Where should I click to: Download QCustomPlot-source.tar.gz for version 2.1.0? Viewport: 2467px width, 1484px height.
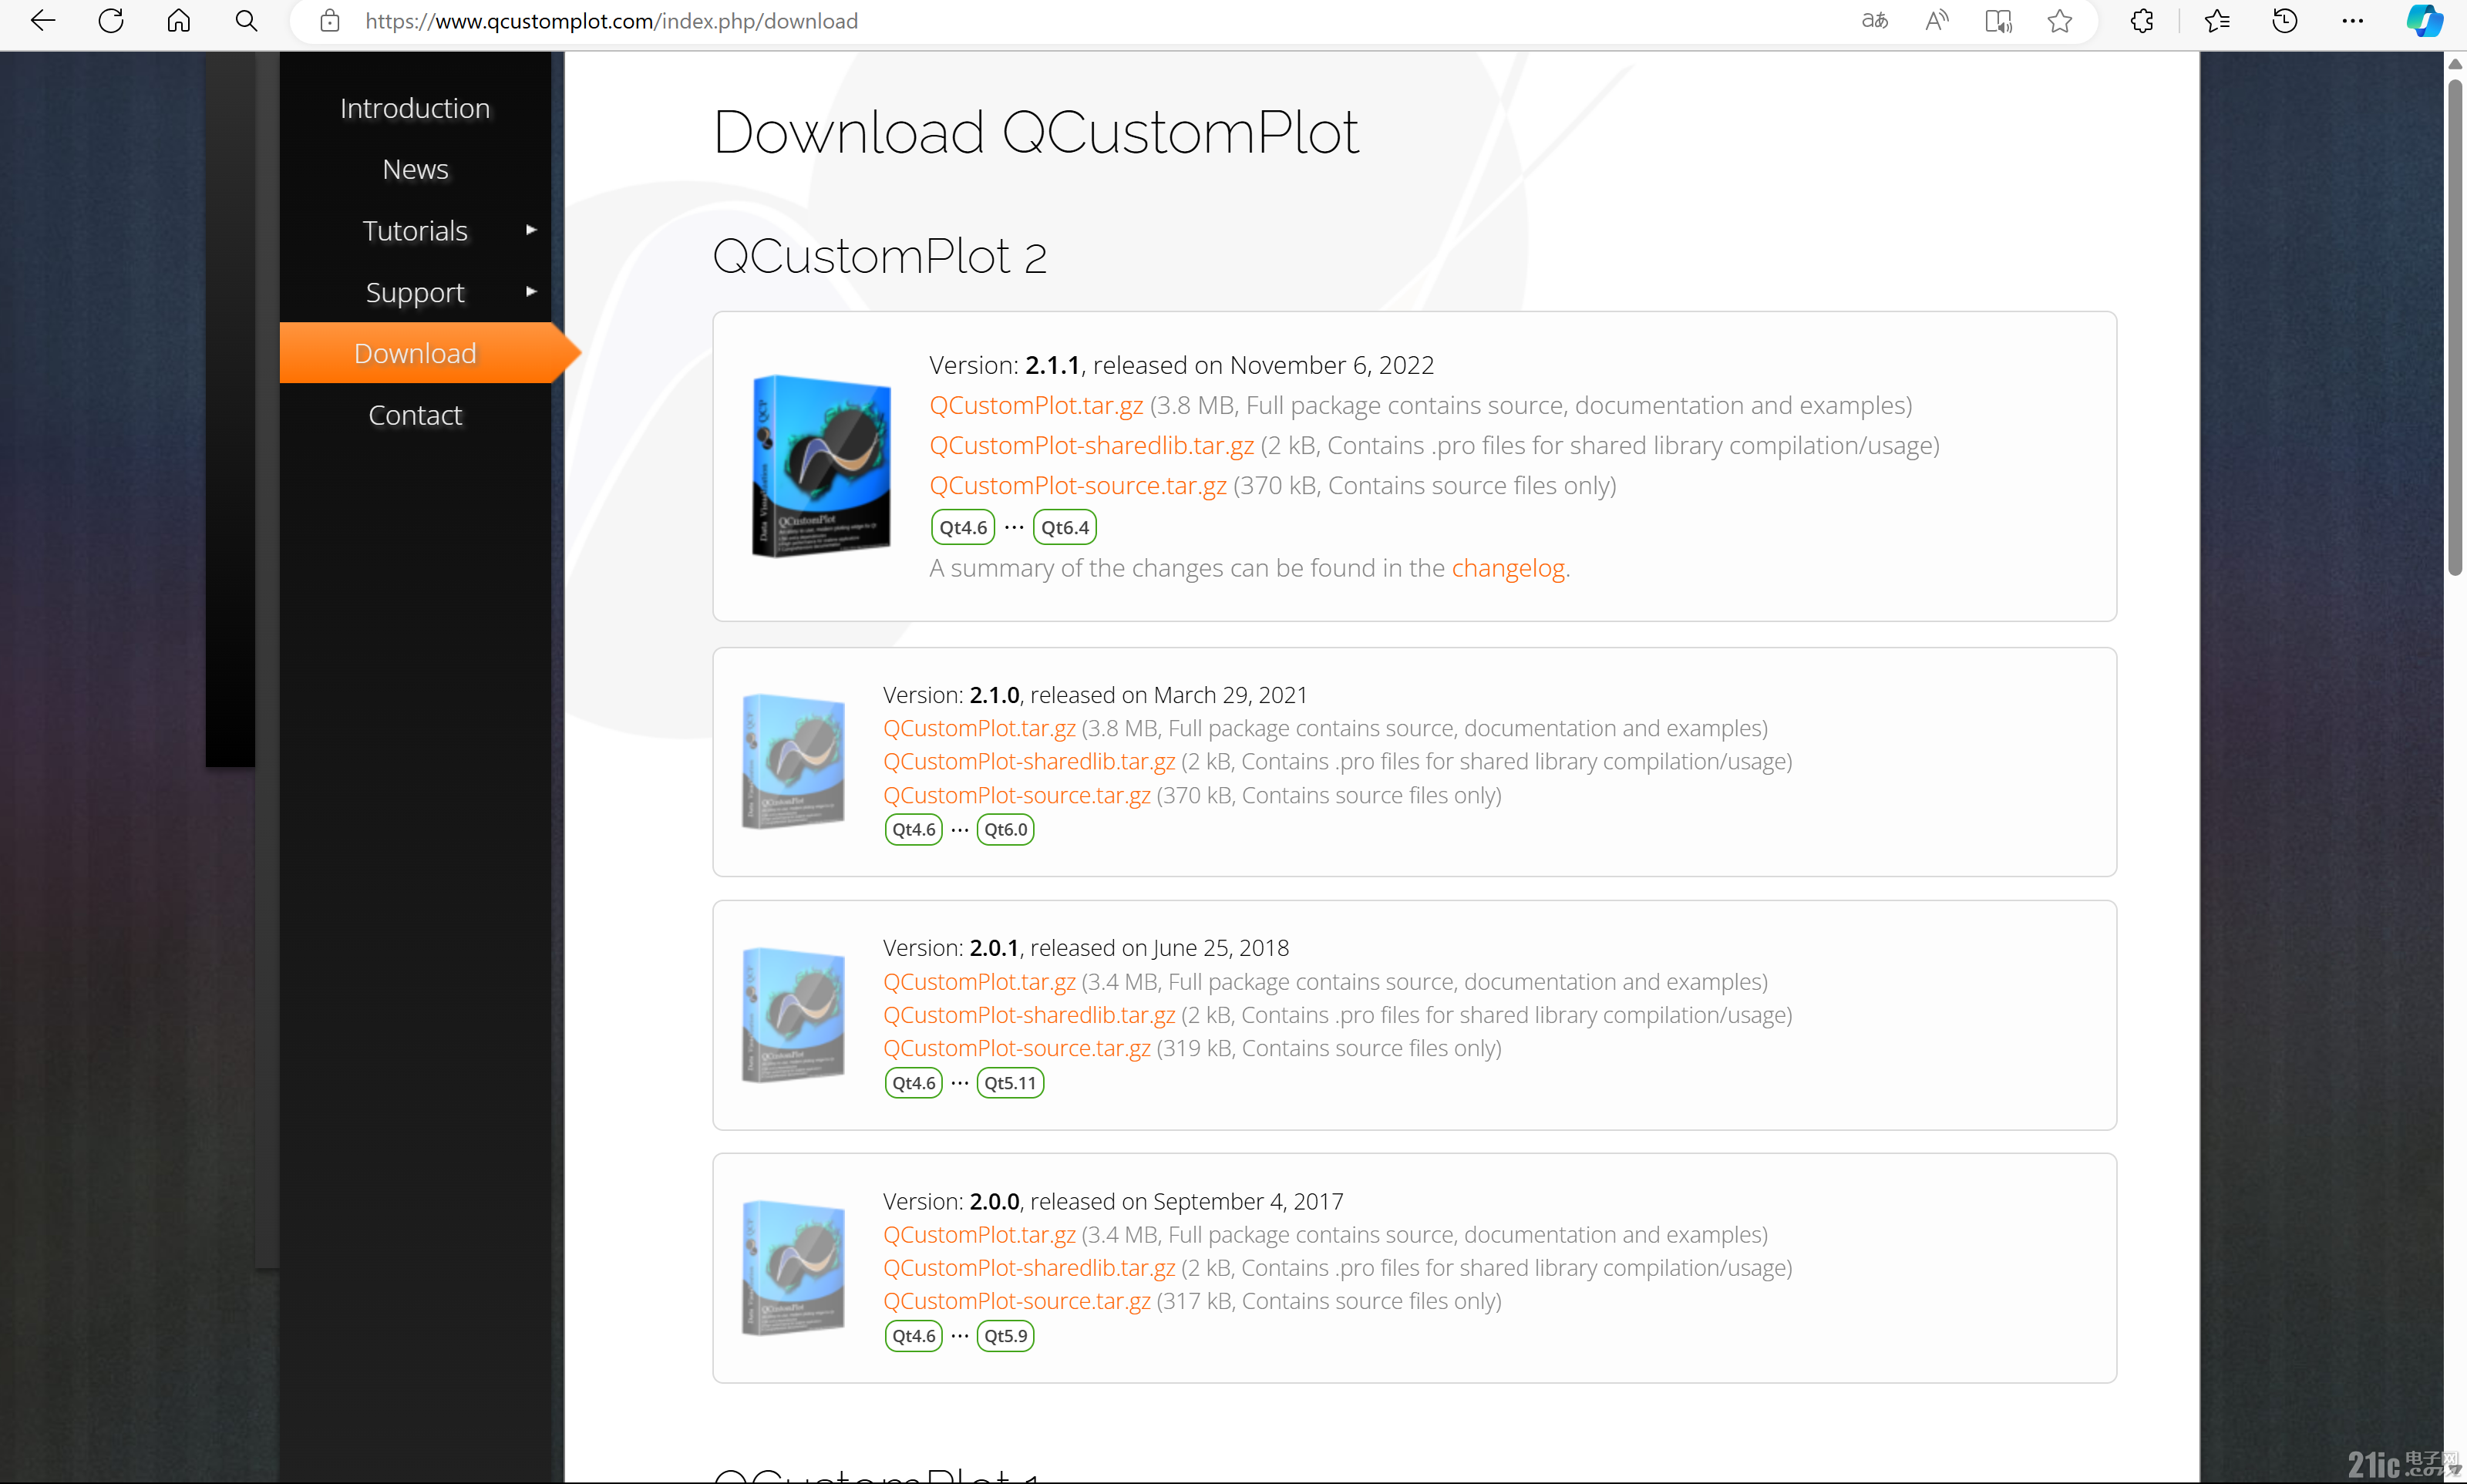tap(1017, 795)
